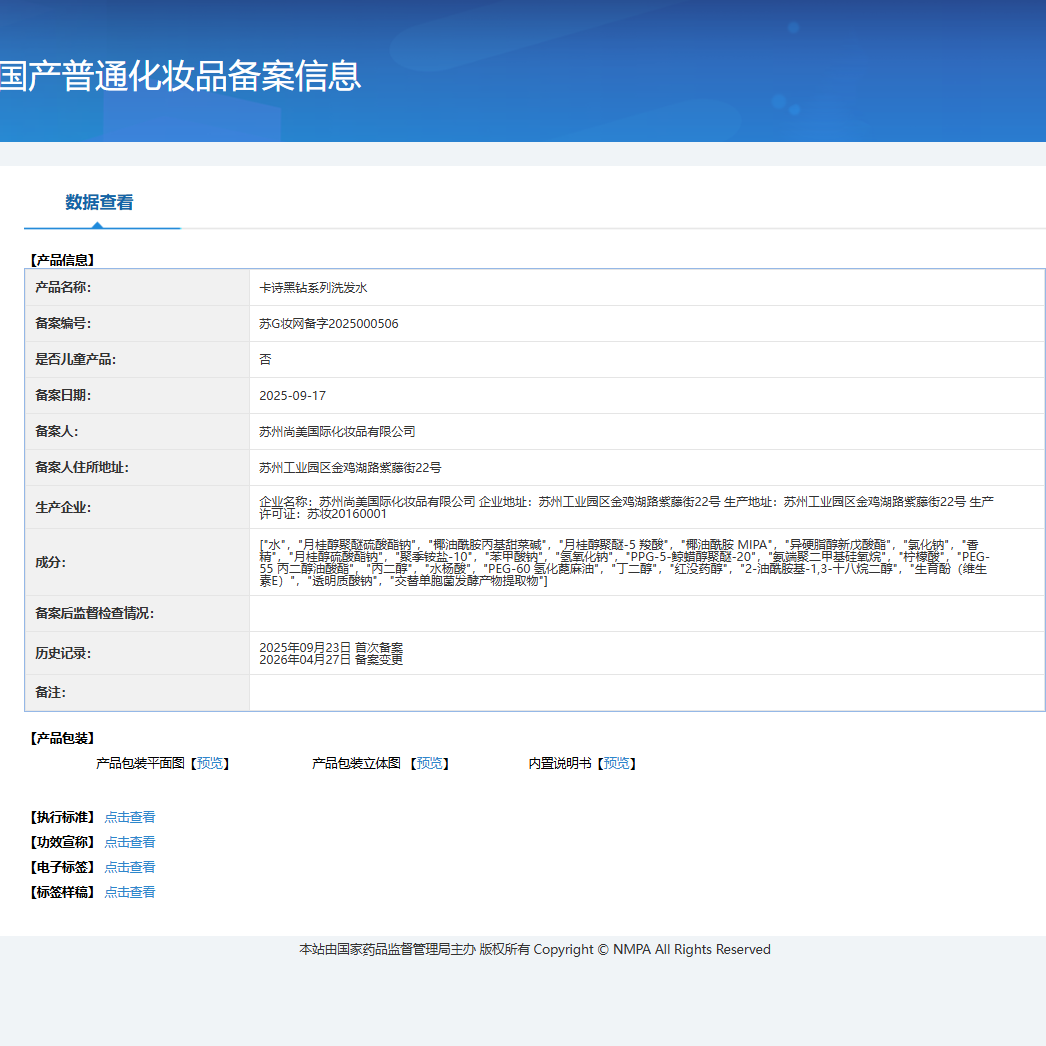The image size is (1046, 1046).
Task: Click the 成分 ingredient list text
Action: click(x=624, y=563)
